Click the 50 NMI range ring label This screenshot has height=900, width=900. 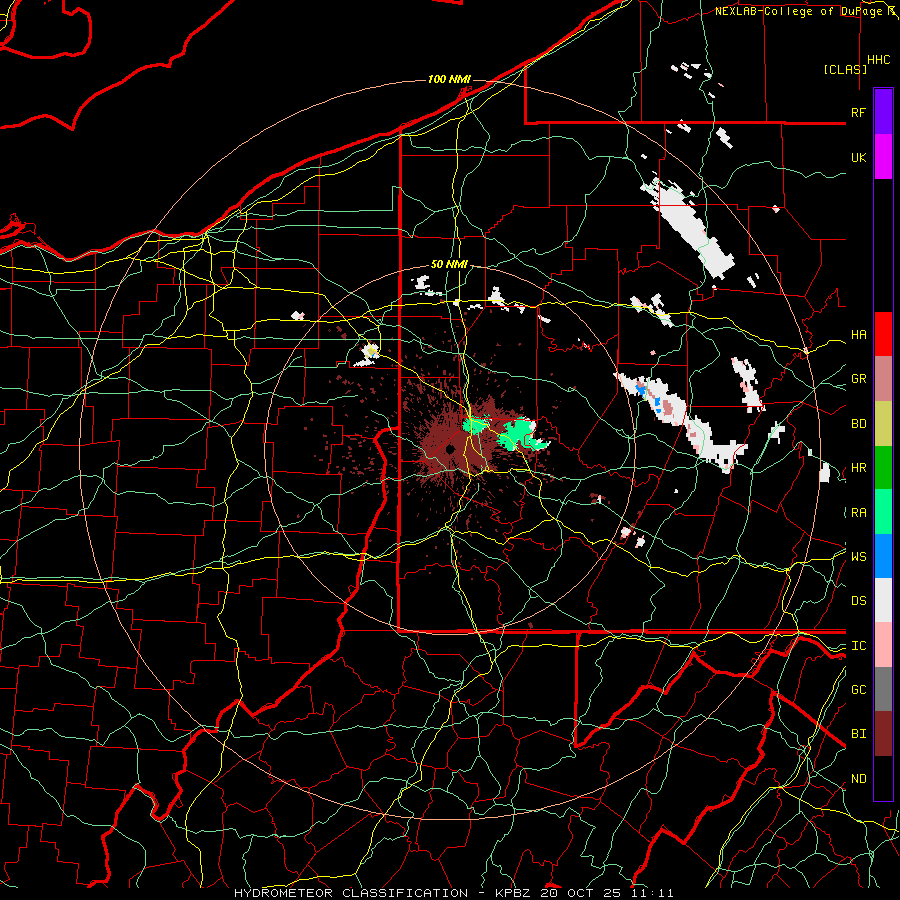(449, 265)
